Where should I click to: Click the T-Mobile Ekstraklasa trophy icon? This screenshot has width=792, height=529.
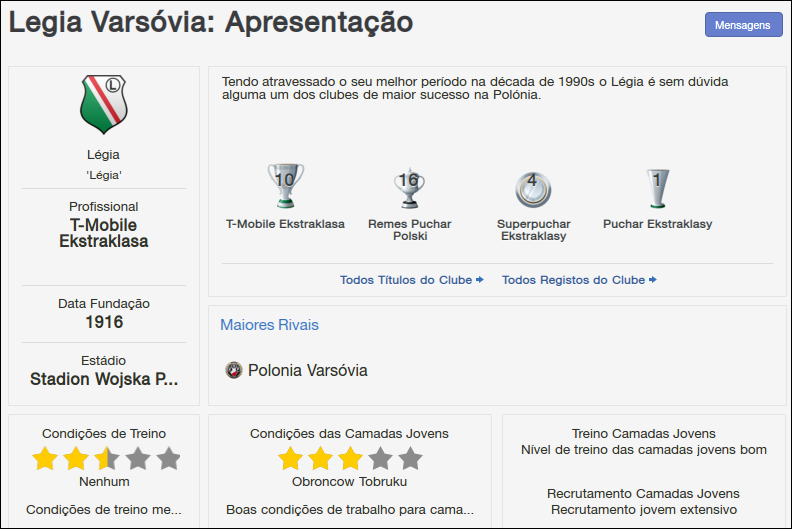285,185
